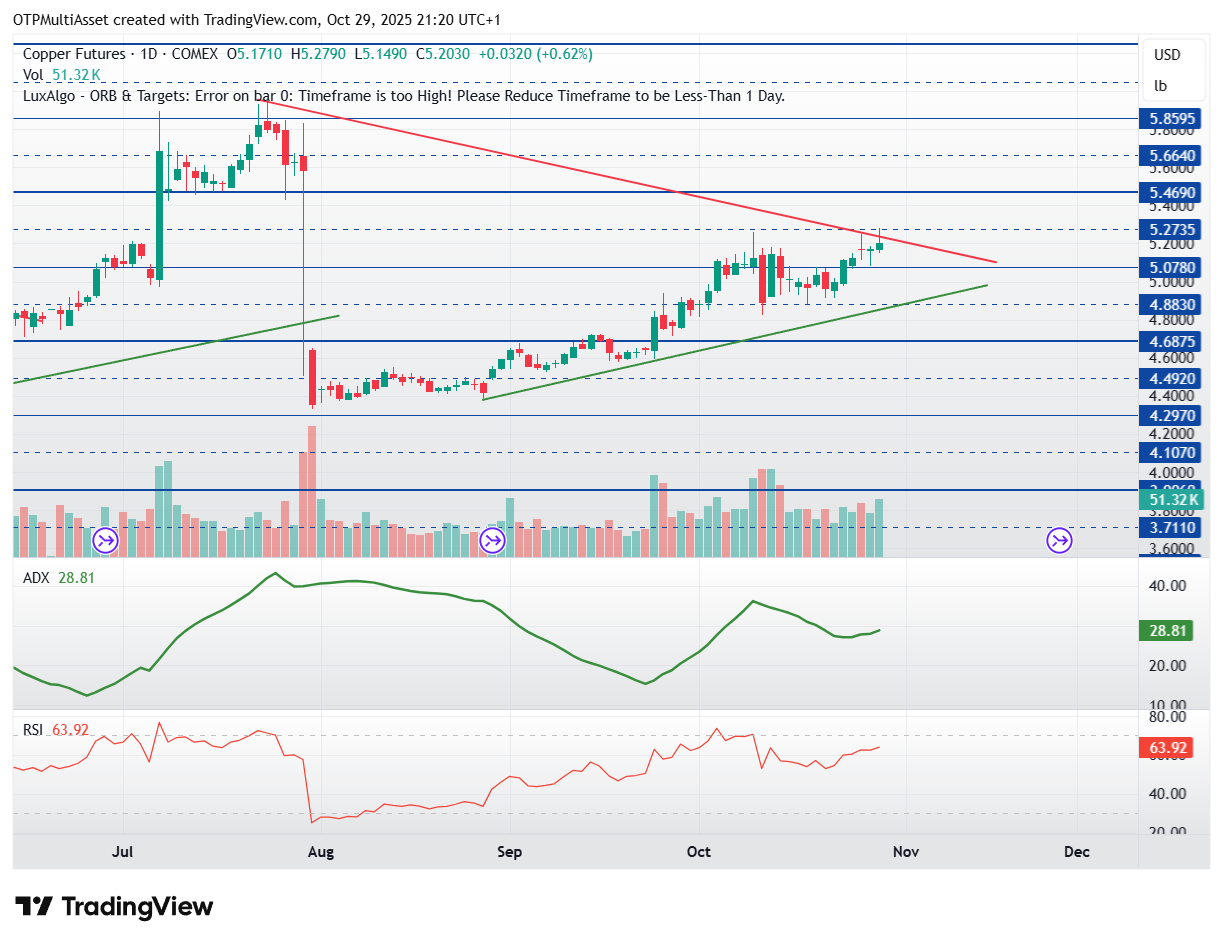Click the Nov date on time axis

pyautogui.click(x=905, y=852)
